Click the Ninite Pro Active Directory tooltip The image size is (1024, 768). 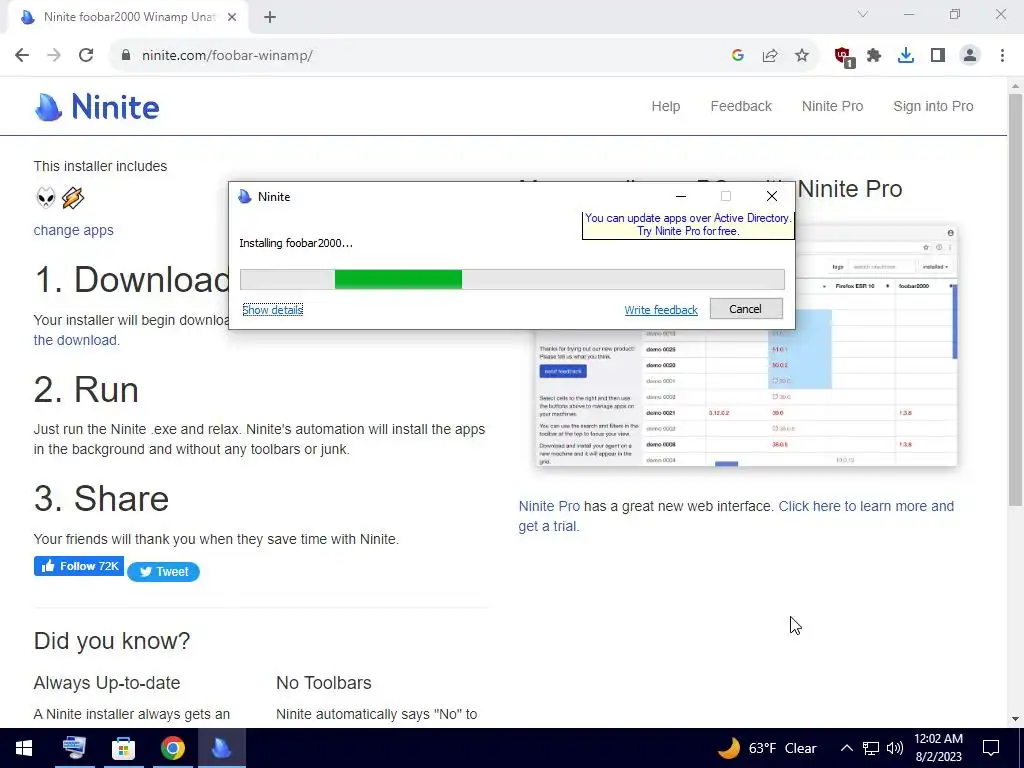688,225
